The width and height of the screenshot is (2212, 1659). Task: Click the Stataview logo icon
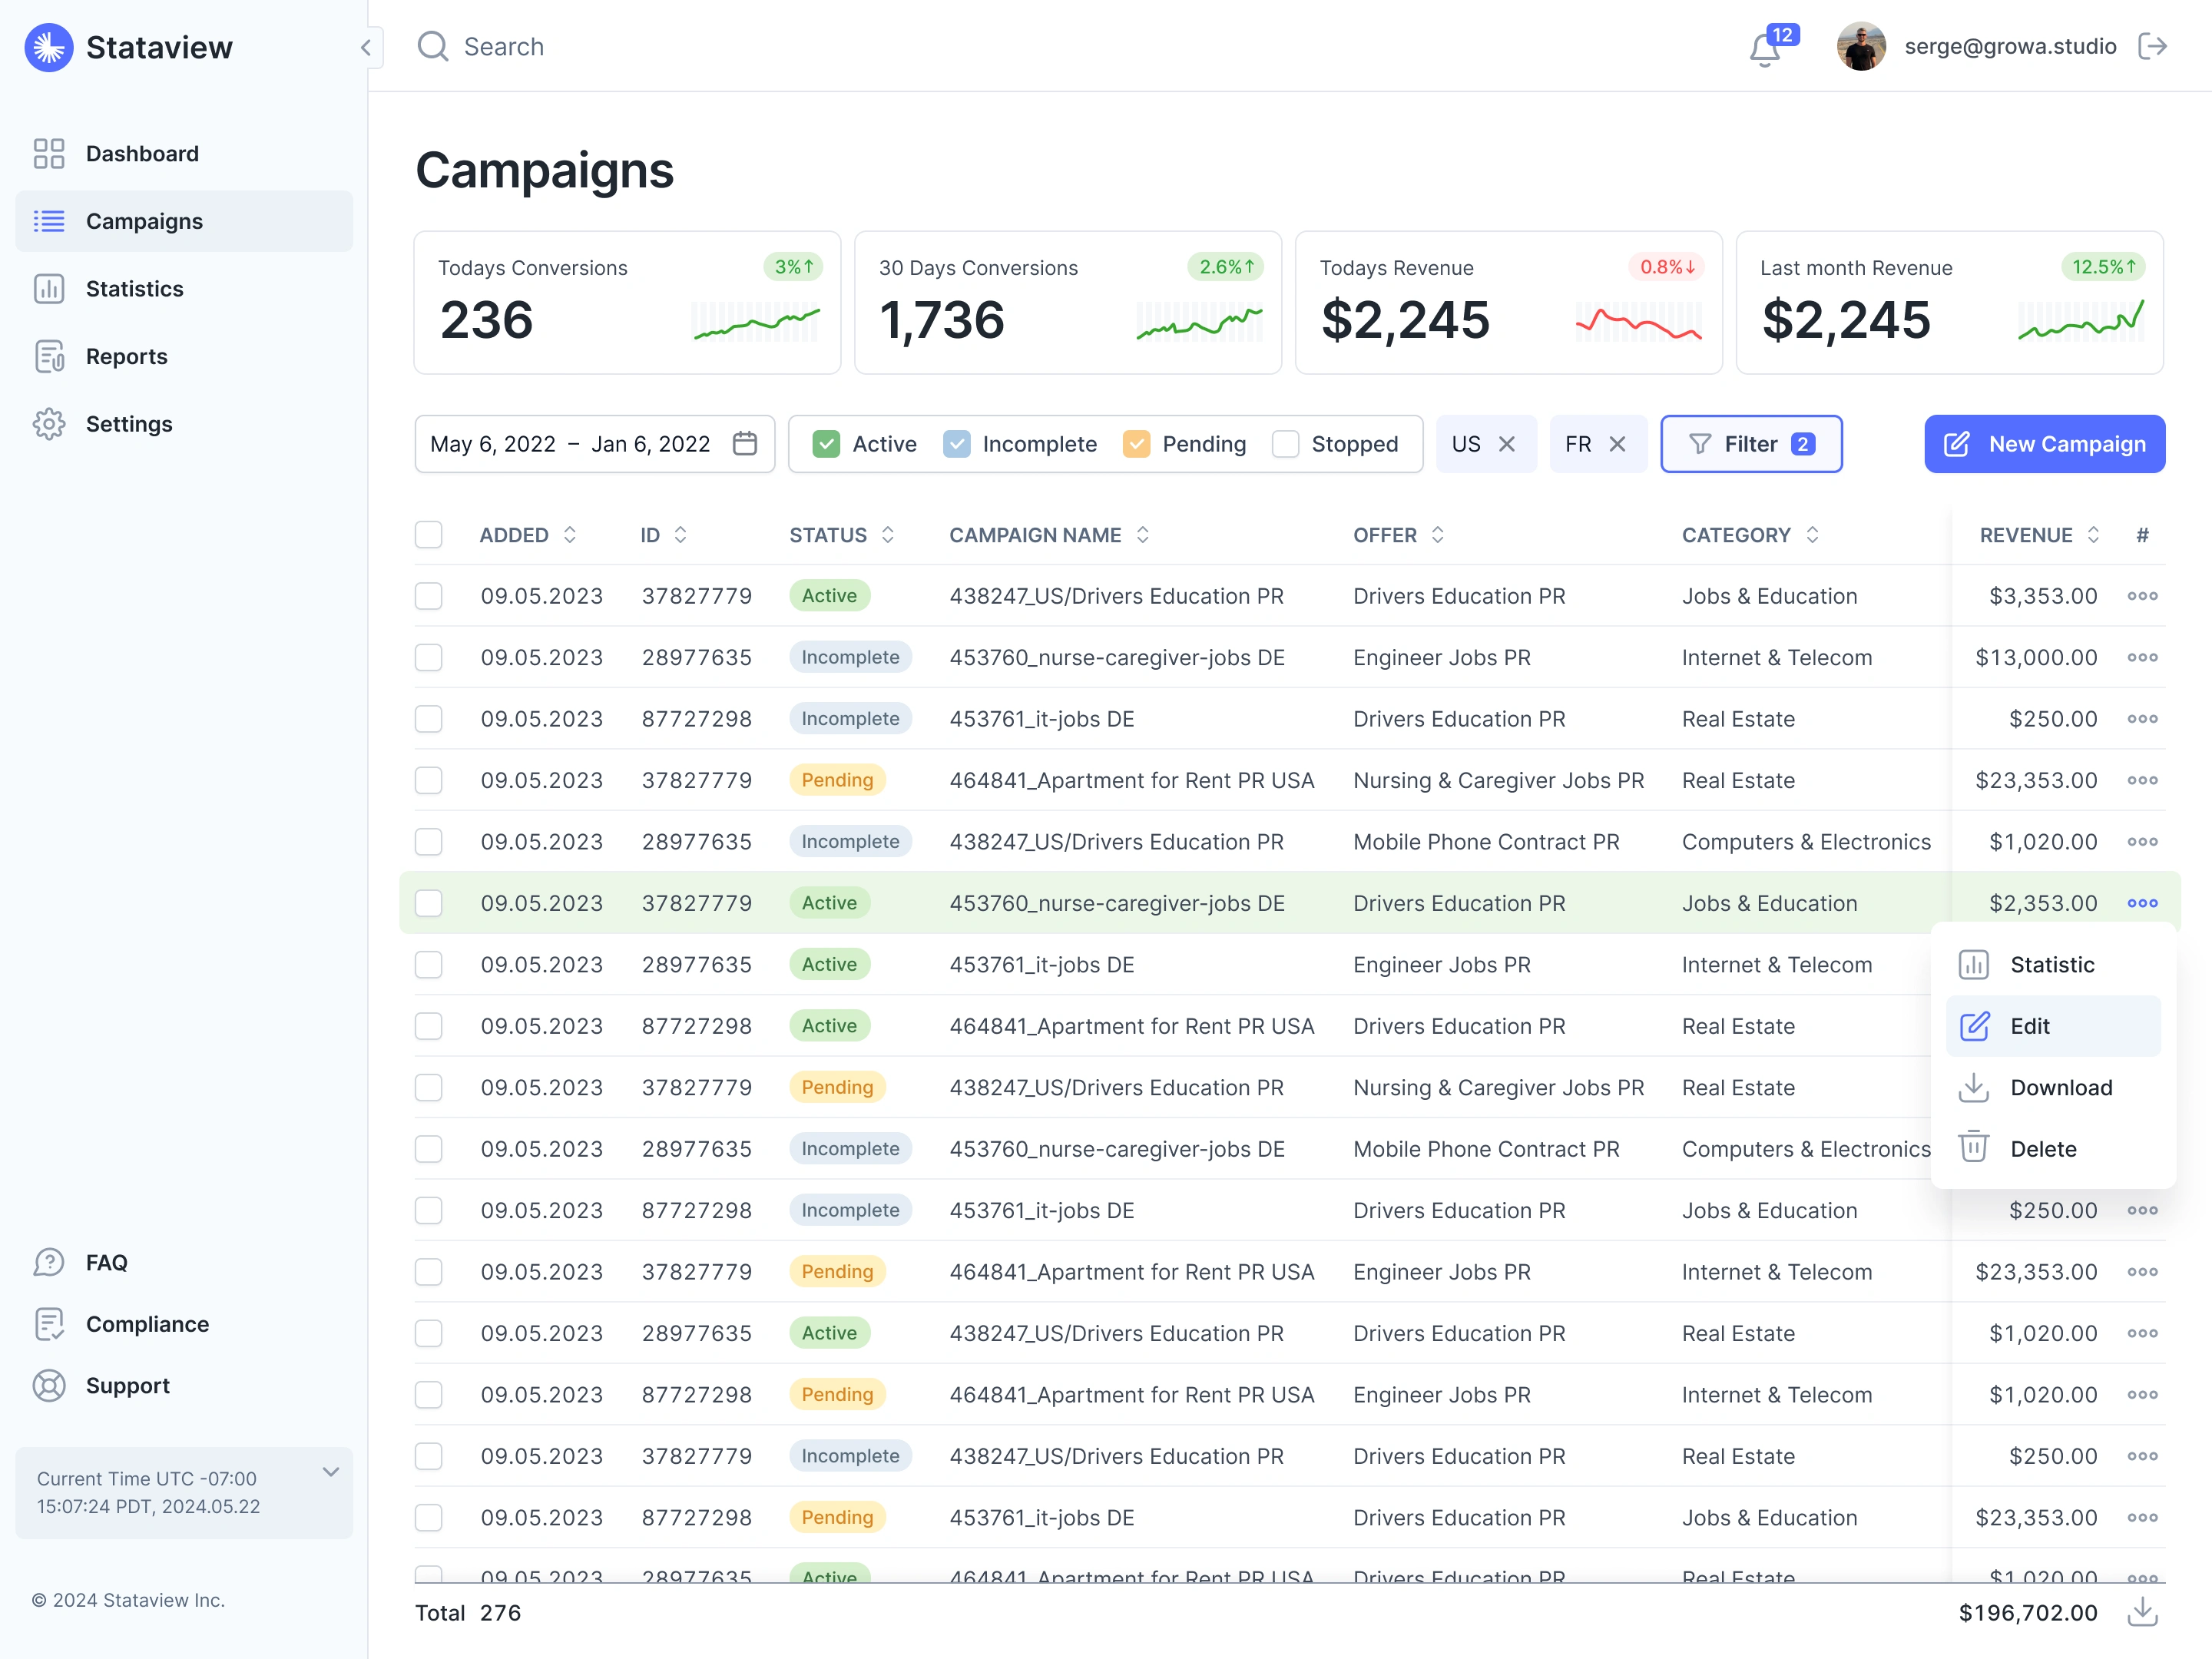coord(48,47)
